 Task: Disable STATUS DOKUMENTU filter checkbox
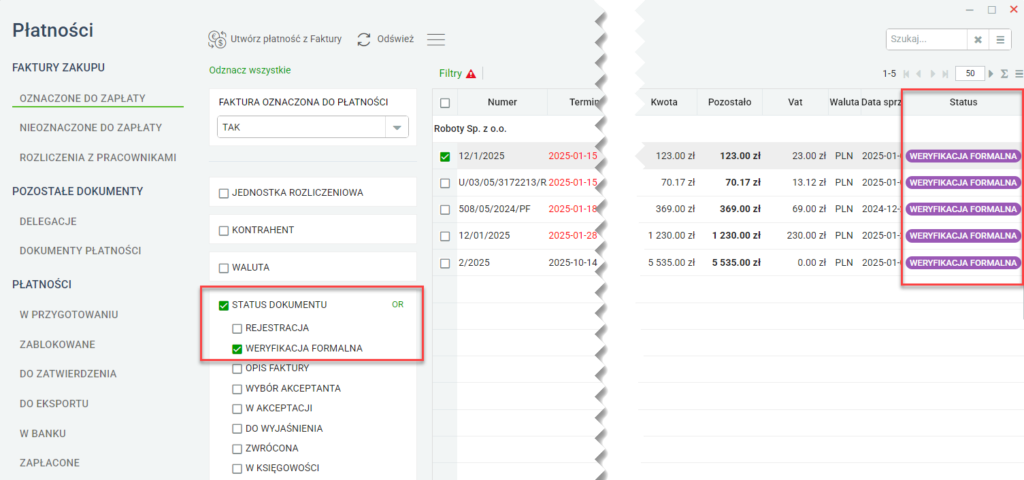tap(223, 305)
